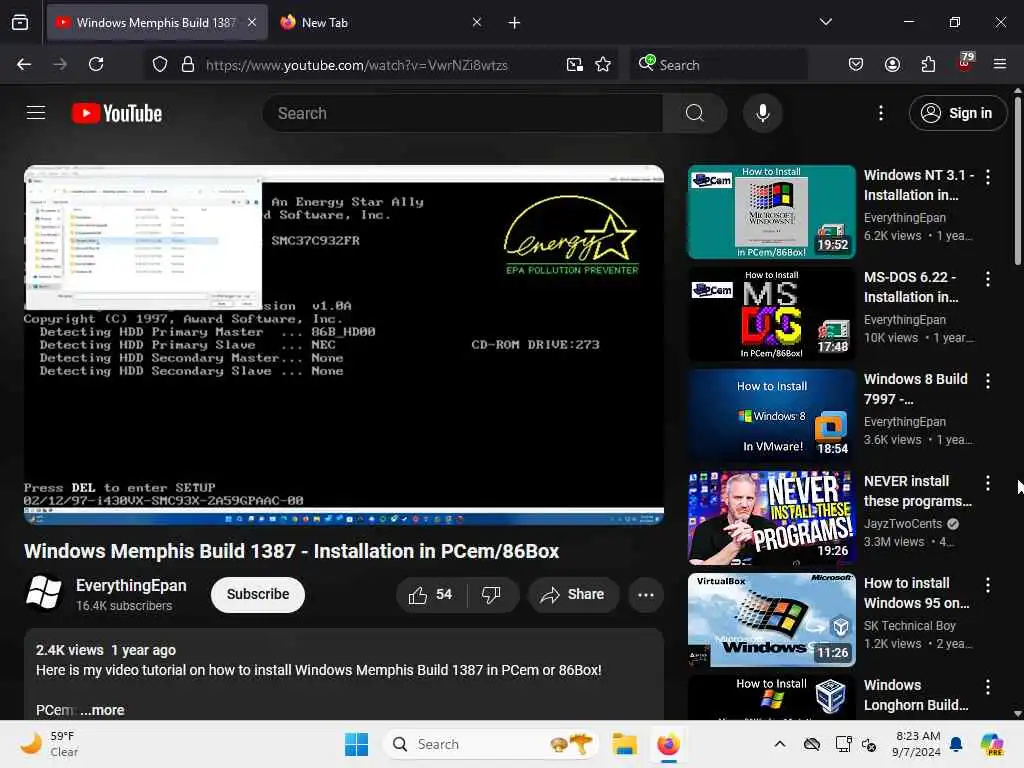The image size is (1024, 768).
Task: Bookmark this page with star icon
Action: coord(603,65)
